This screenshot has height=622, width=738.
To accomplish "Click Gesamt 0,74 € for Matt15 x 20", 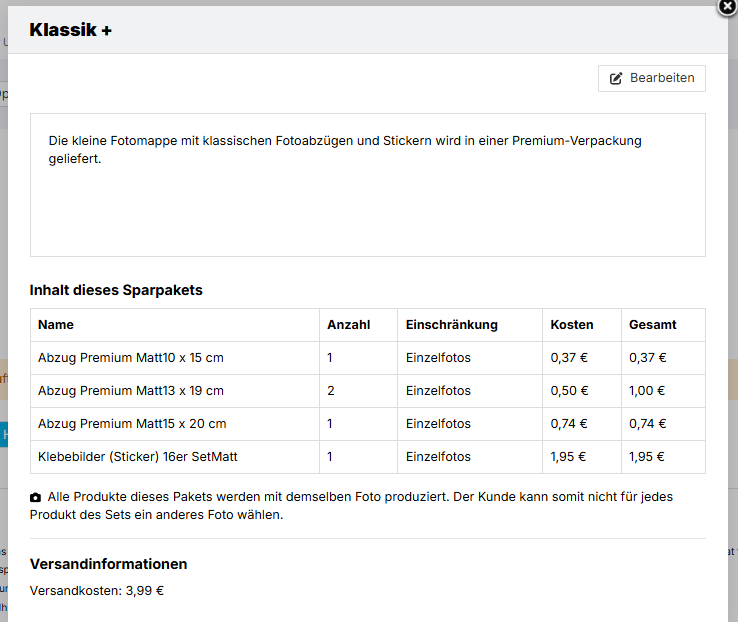I will coord(648,424).
